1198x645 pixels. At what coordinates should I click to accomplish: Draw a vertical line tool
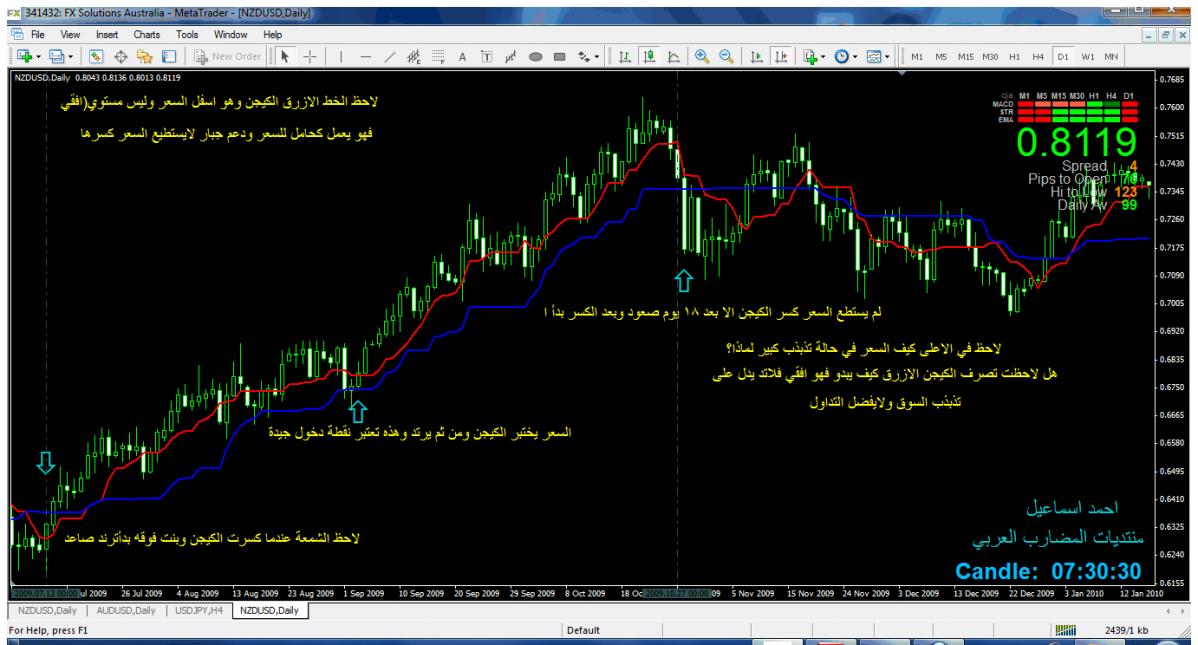[x=341, y=57]
